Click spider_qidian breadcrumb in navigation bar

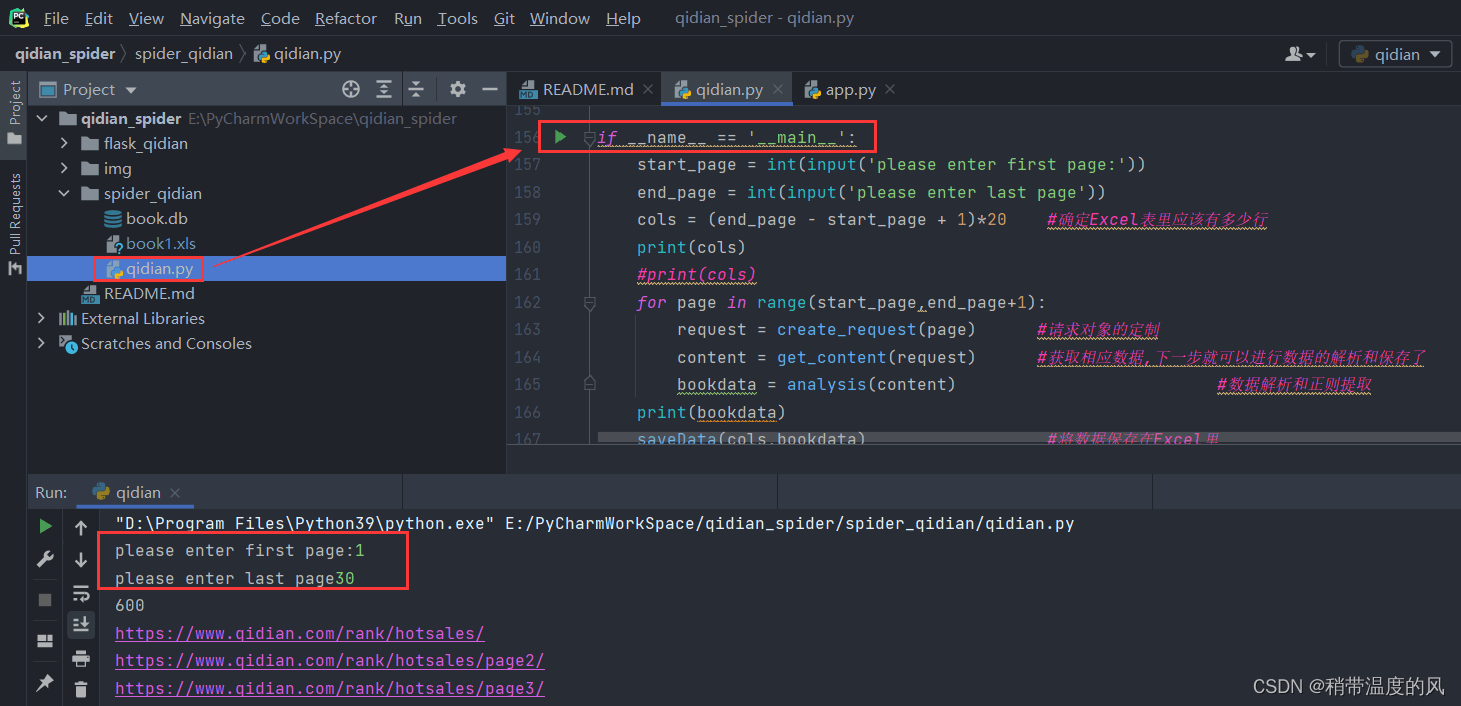[183, 53]
